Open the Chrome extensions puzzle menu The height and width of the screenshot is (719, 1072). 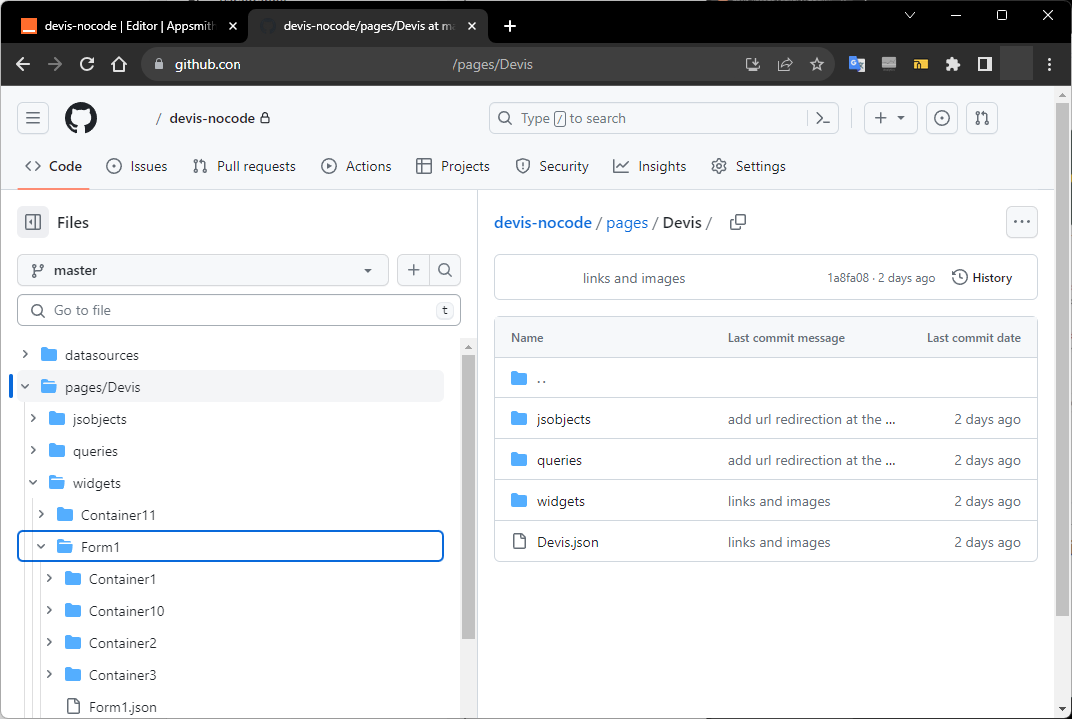pyautogui.click(x=952, y=64)
